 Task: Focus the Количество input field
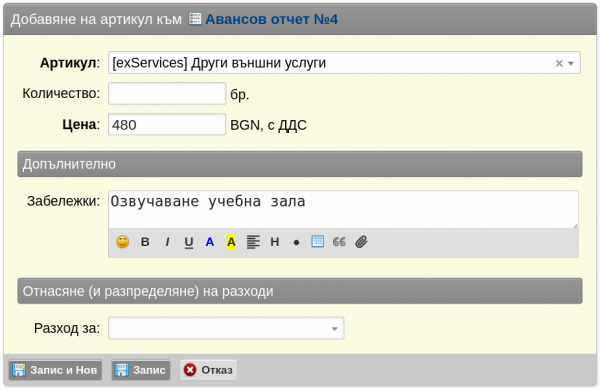point(167,93)
